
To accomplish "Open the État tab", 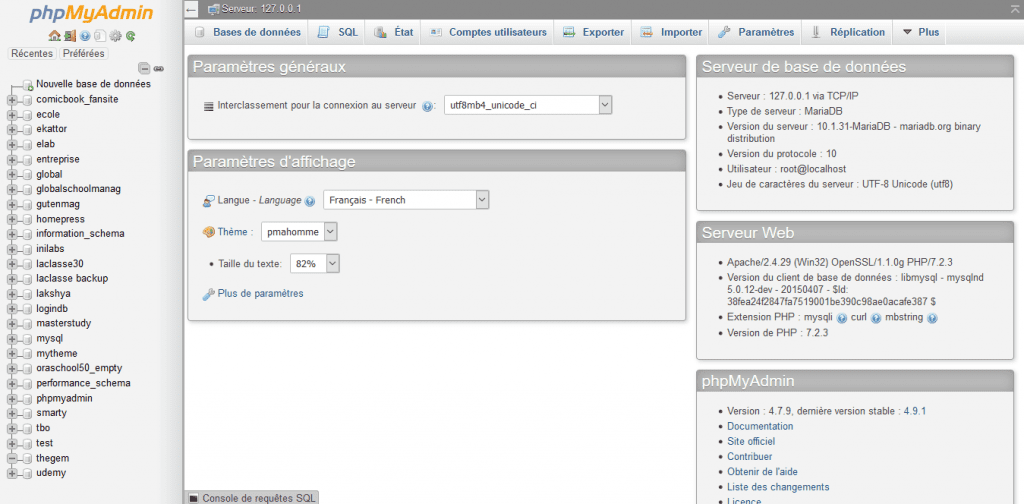I will pyautogui.click(x=394, y=32).
